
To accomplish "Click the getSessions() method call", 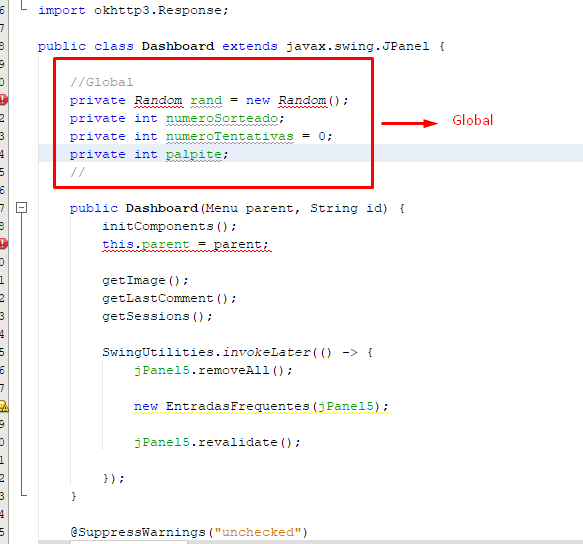I will (x=157, y=316).
